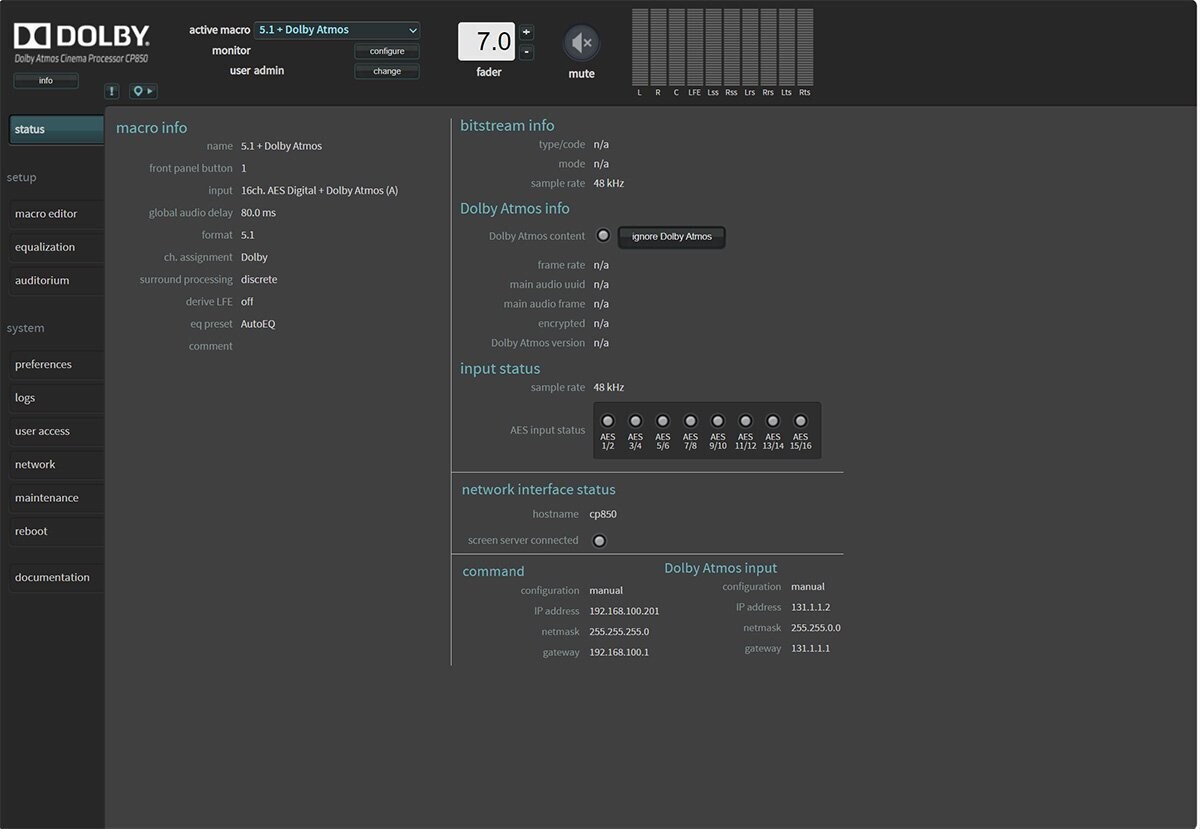Click the screen server connected indicator
This screenshot has width=1200, height=829.
click(x=599, y=541)
